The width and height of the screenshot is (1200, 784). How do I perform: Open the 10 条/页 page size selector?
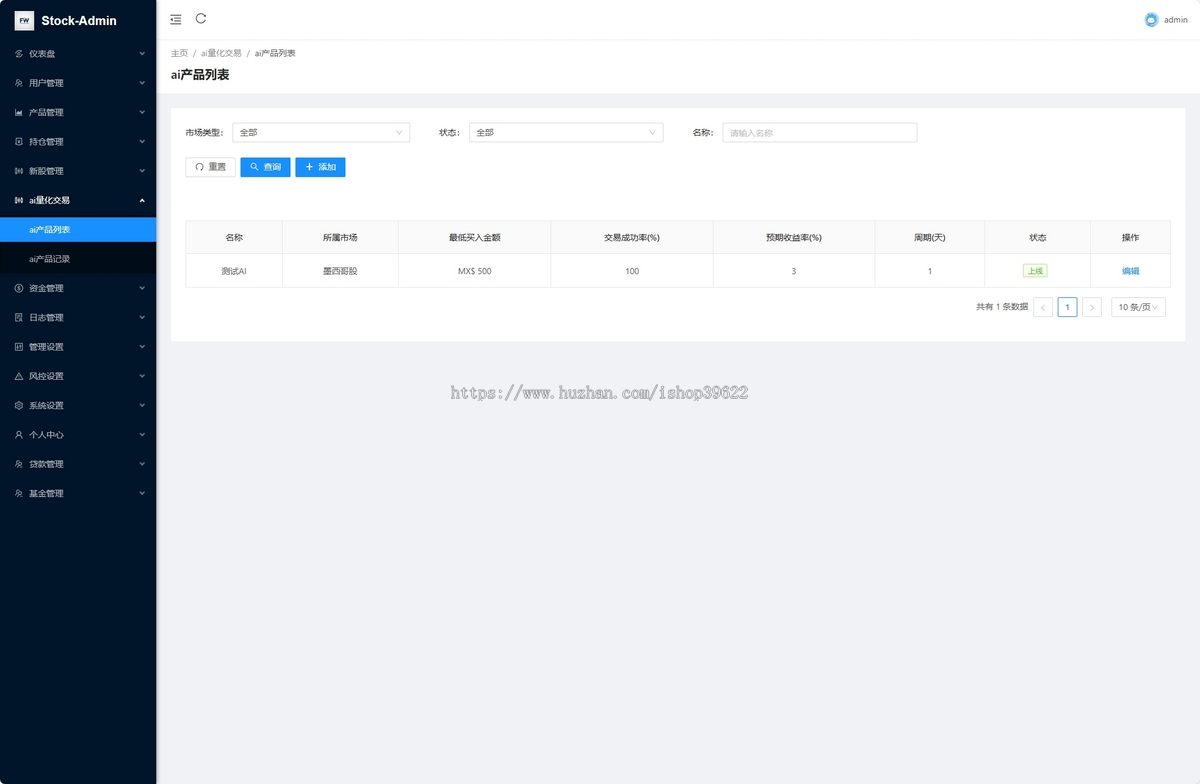click(1138, 307)
